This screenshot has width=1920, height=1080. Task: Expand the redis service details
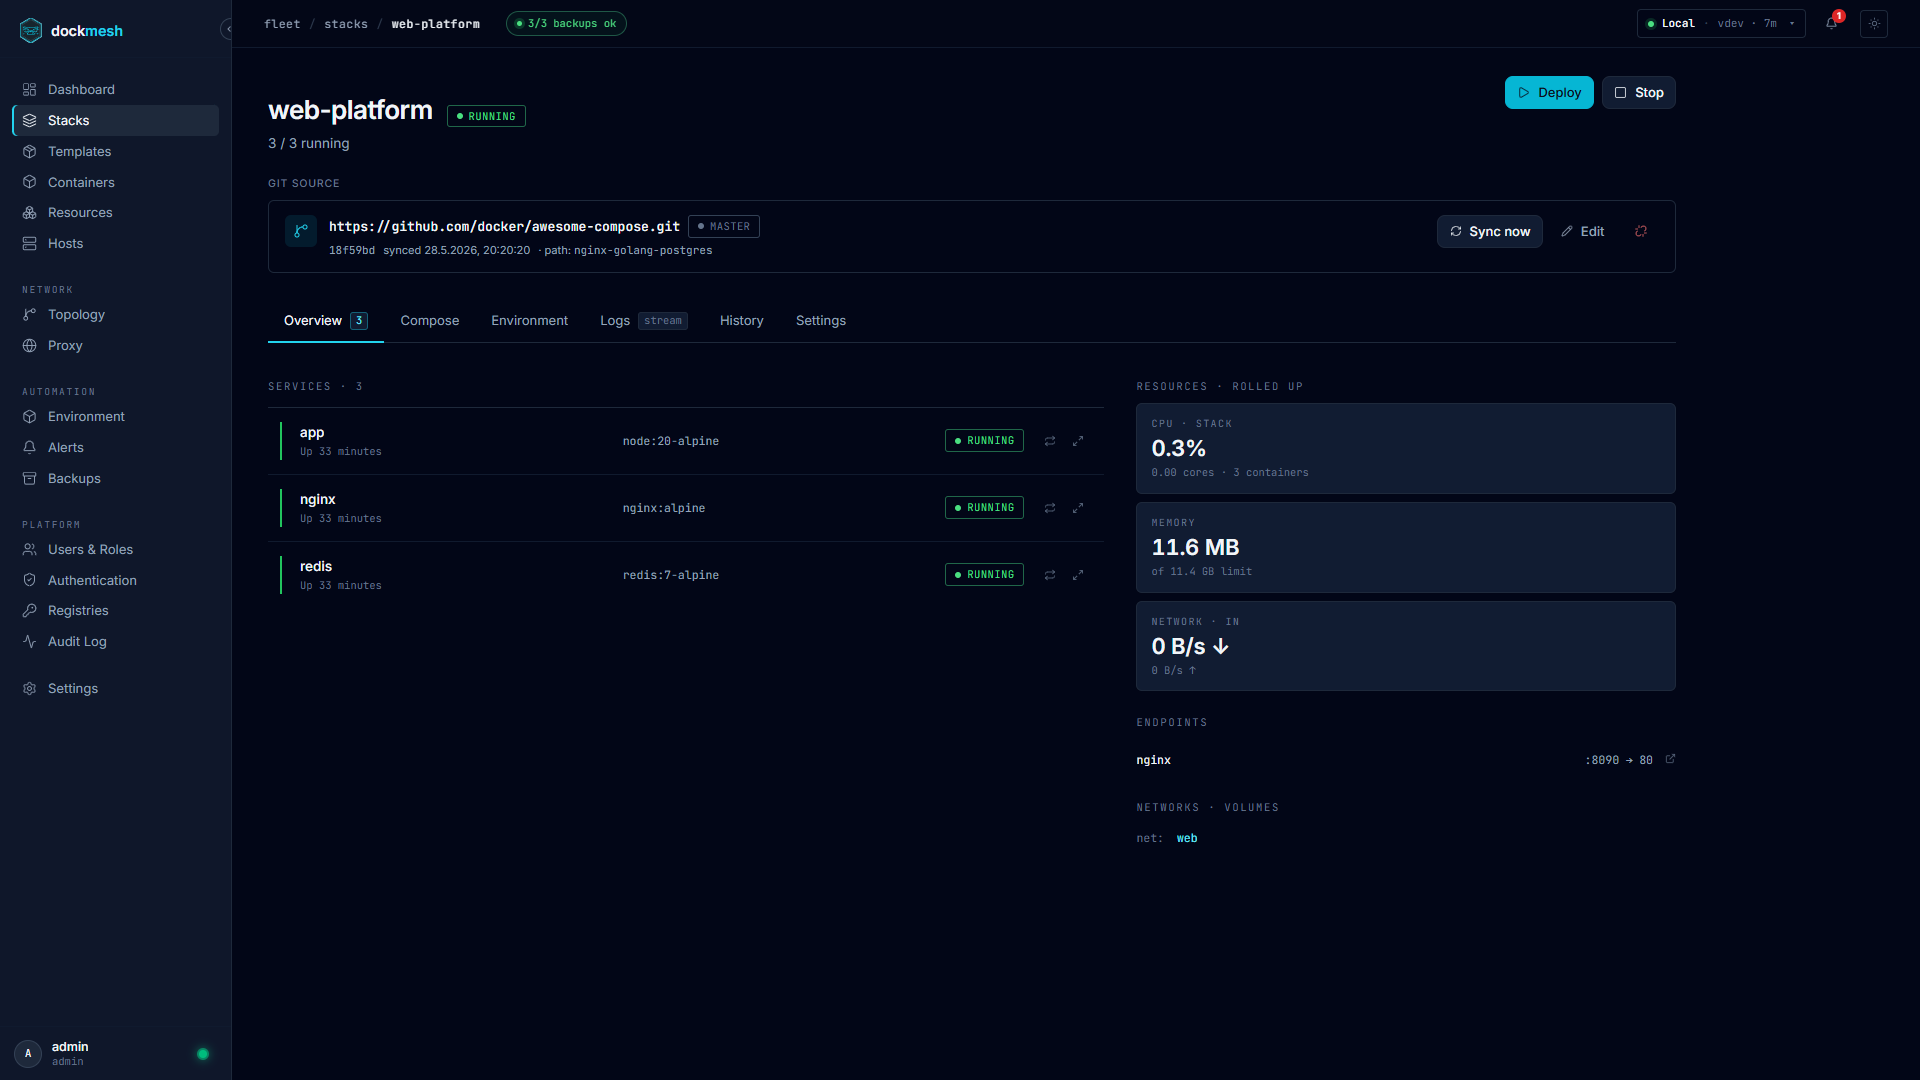[x=1078, y=575]
